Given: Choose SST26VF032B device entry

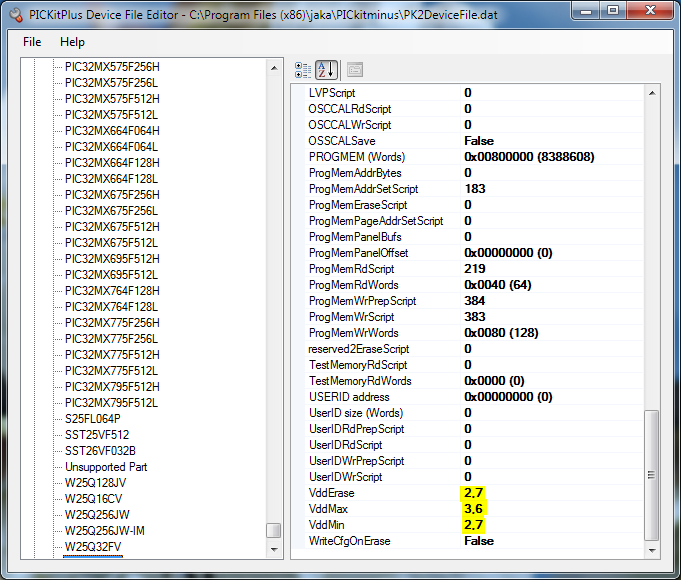Looking at the screenshot, I should (100, 451).
